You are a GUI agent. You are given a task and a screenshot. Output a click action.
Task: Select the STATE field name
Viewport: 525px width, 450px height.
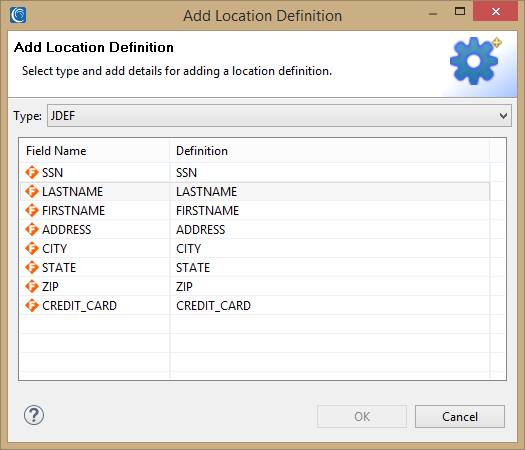click(59, 268)
